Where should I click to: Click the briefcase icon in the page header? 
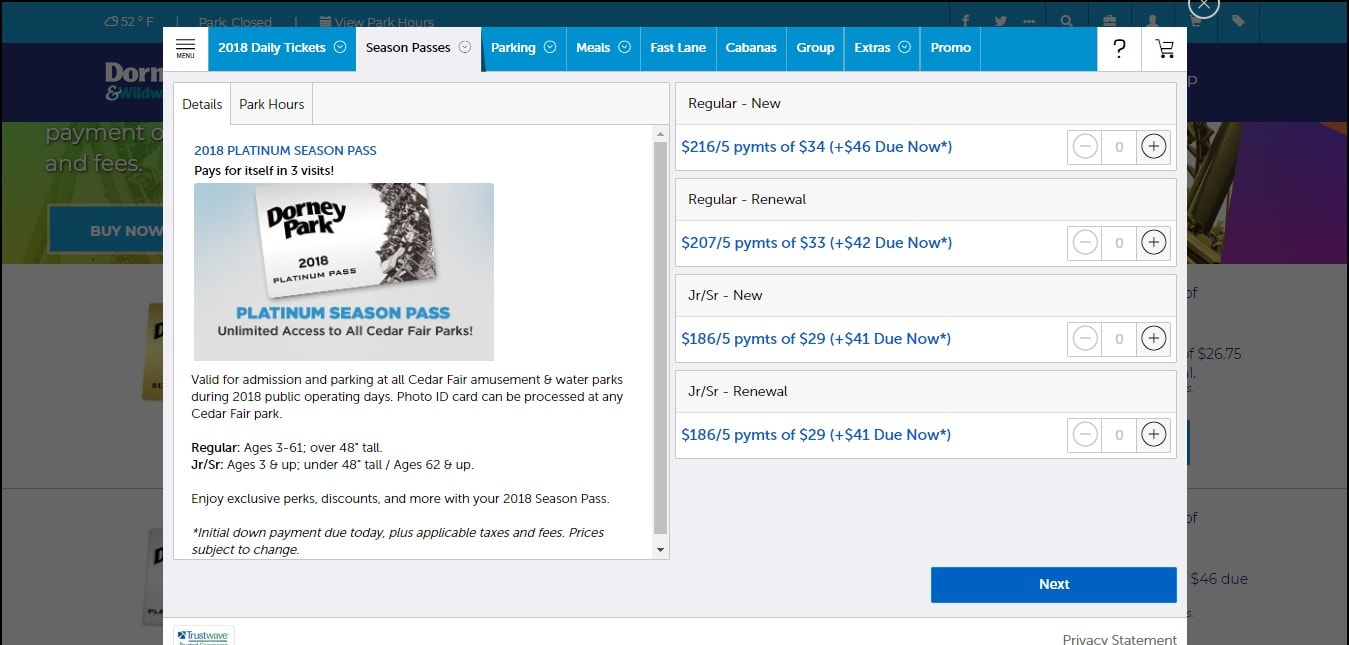(1110, 21)
